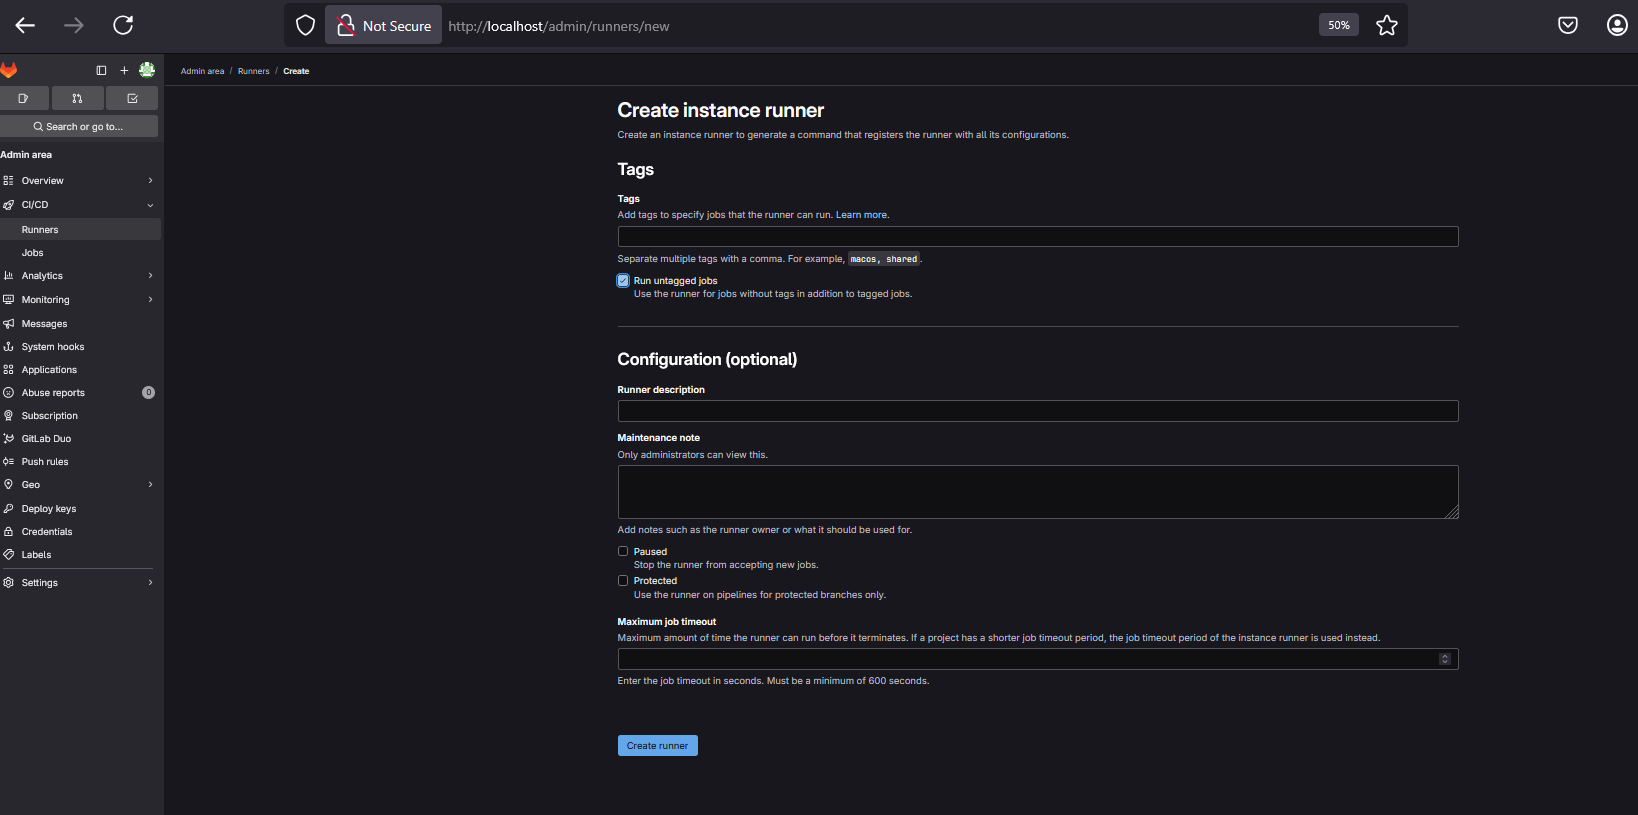
Task: Enable the Protected checkbox
Action: (623, 581)
